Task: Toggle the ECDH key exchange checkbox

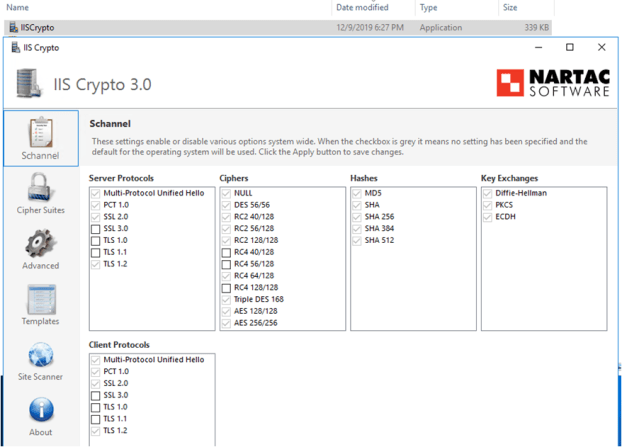Action: pyautogui.click(x=488, y=217)
